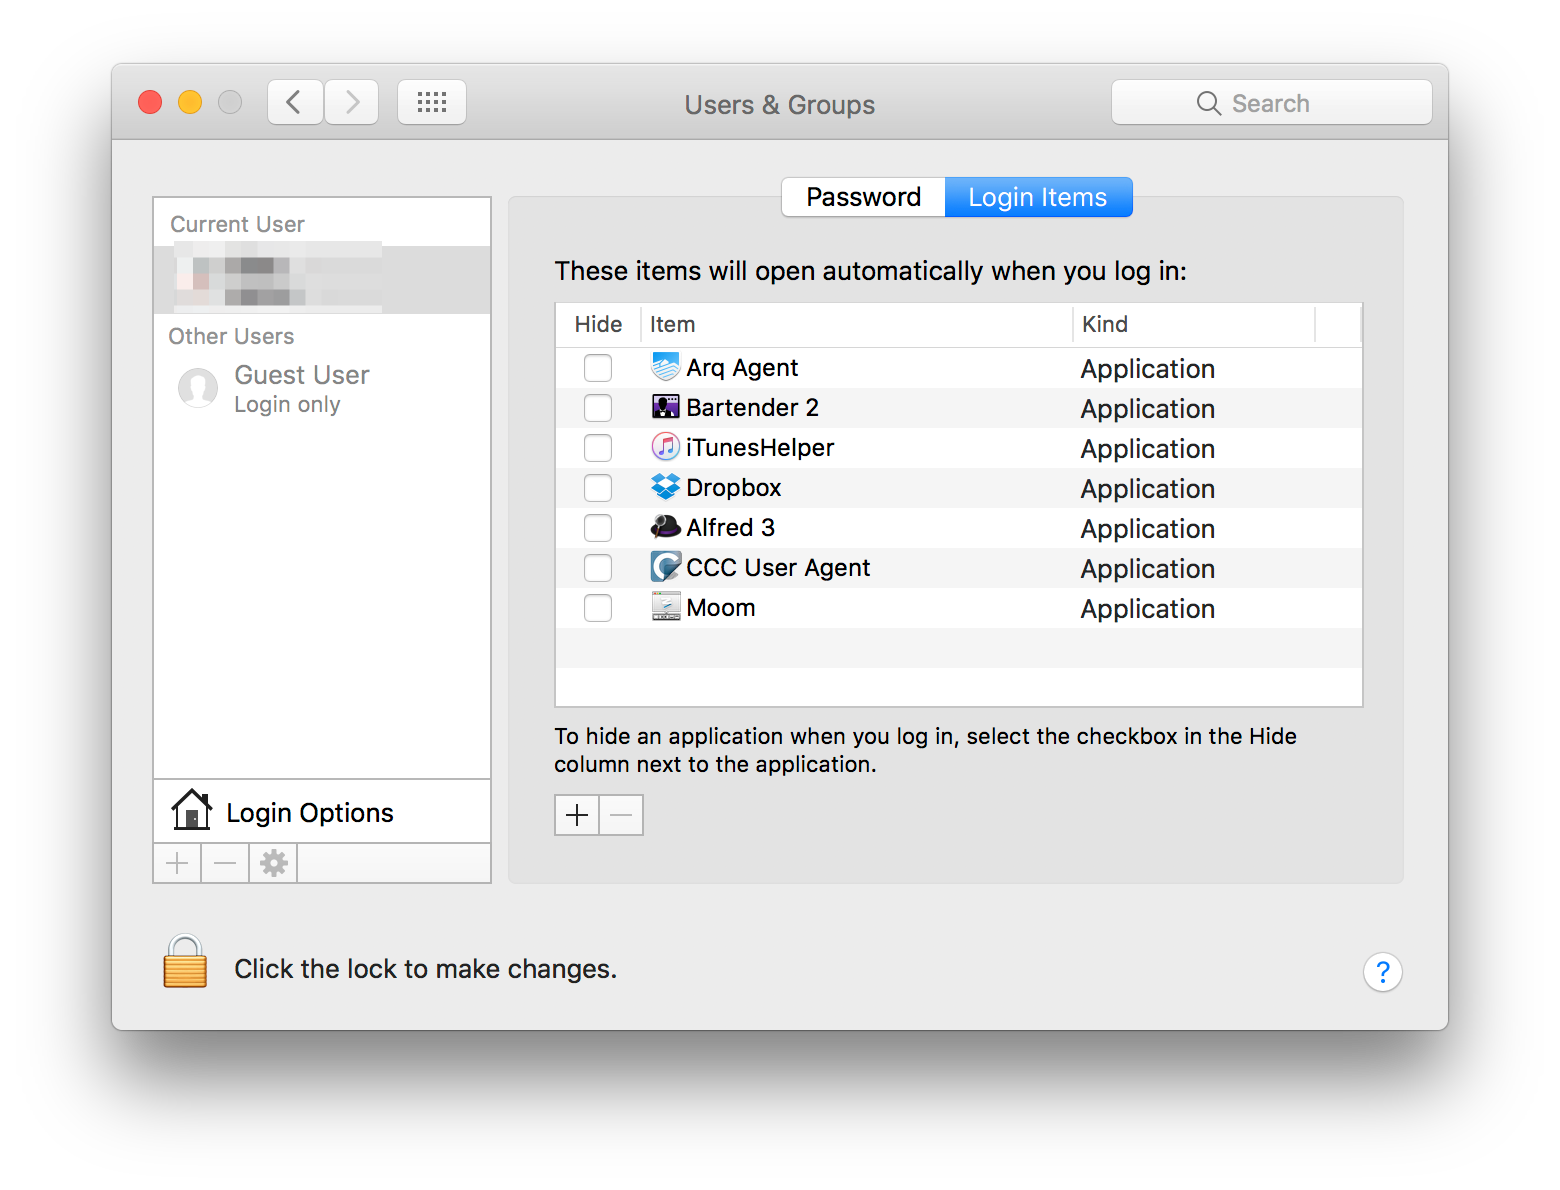Open Login Options
The width and height of the screenshot is (1560, 1190).
coord(322,812)
